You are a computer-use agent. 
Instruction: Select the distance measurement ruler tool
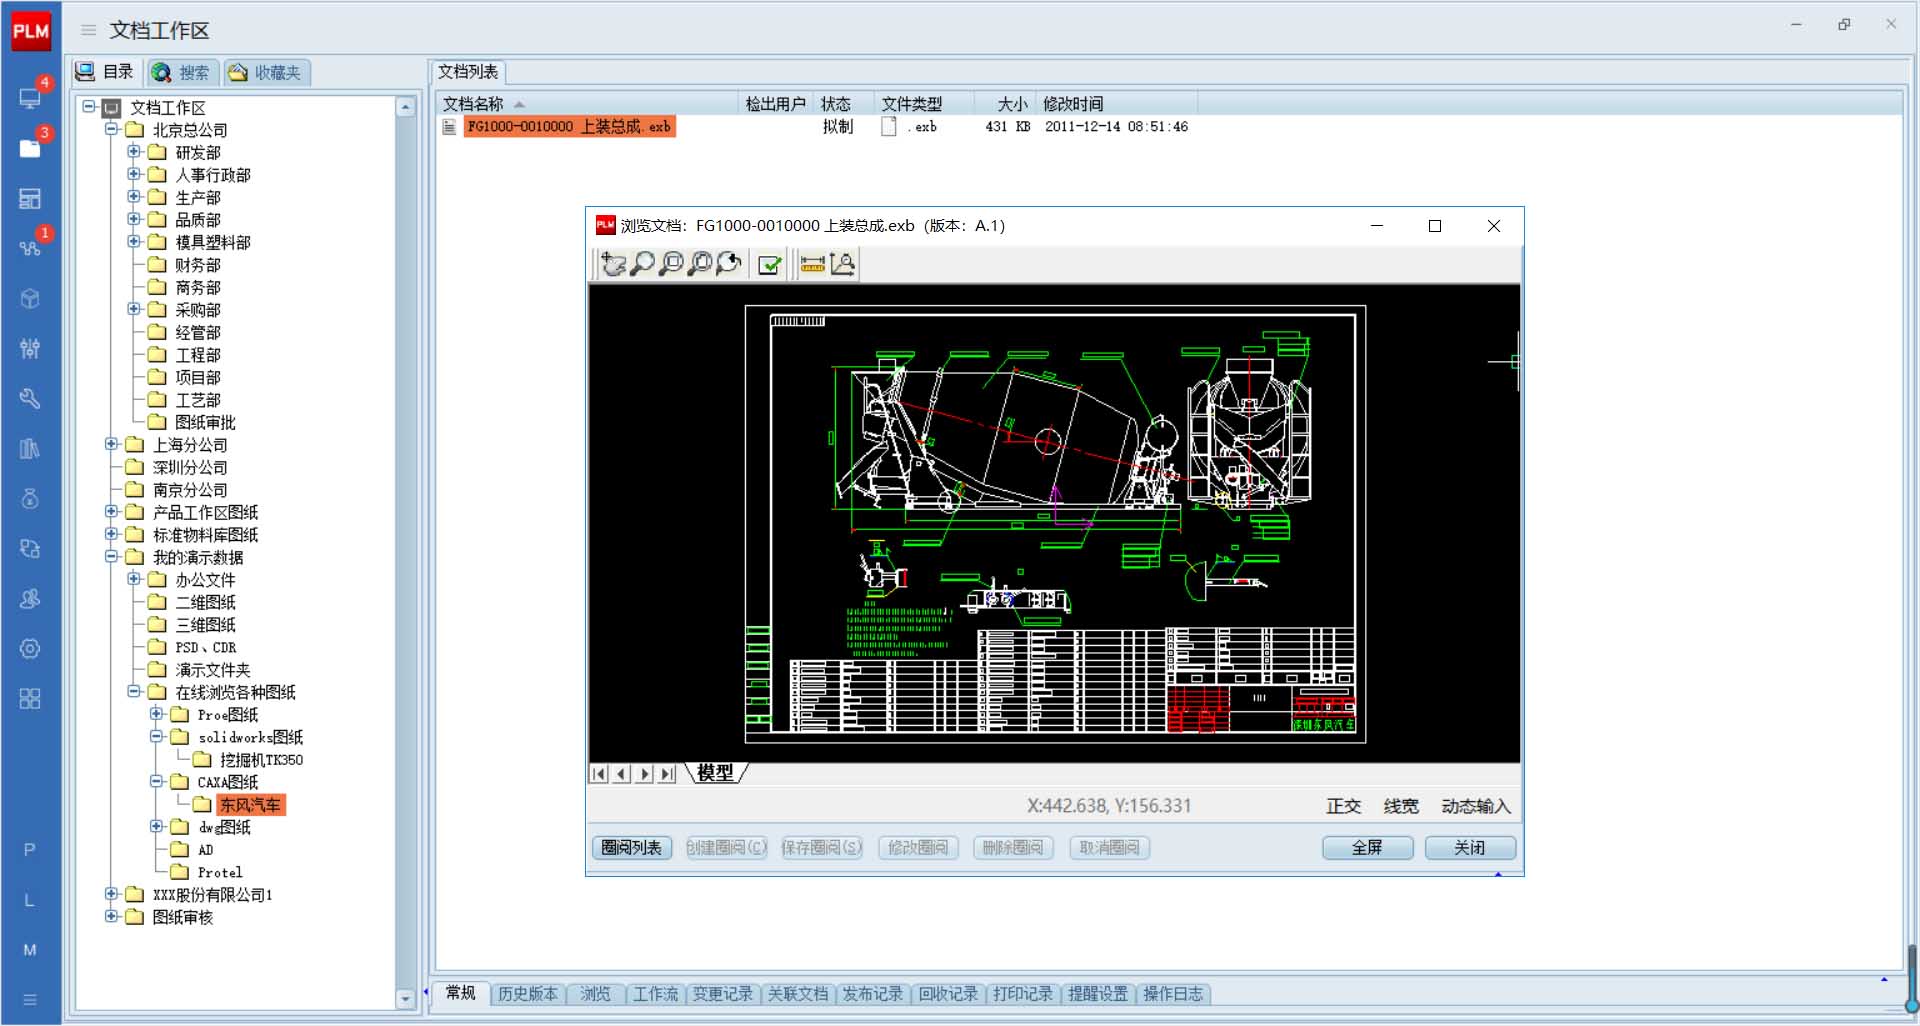(813, 264)
